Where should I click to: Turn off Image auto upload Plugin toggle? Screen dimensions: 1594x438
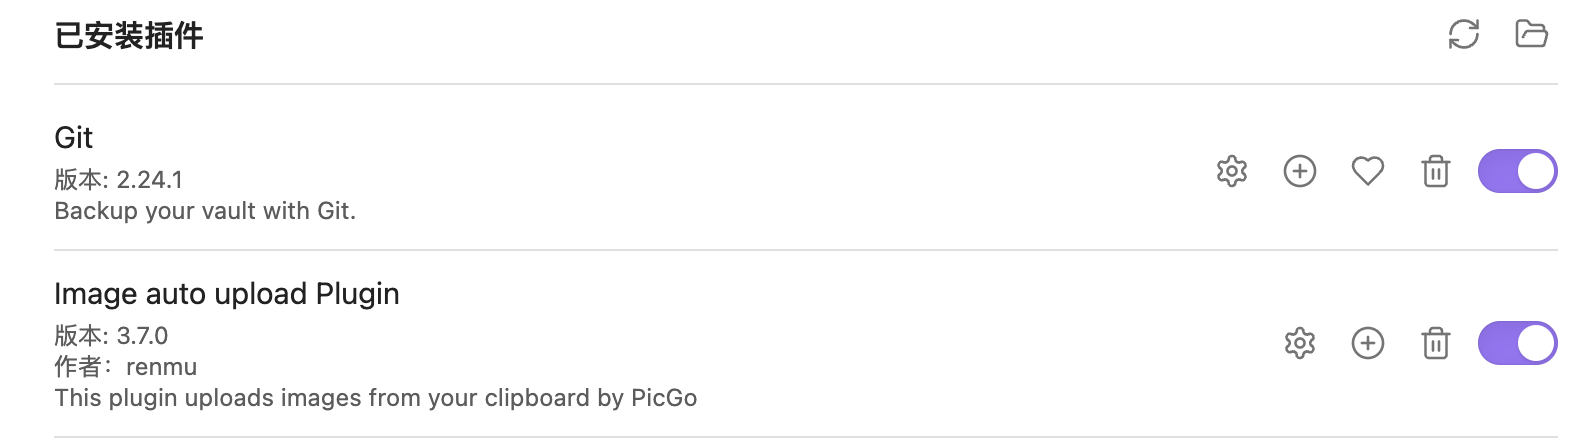[1517, 343]
